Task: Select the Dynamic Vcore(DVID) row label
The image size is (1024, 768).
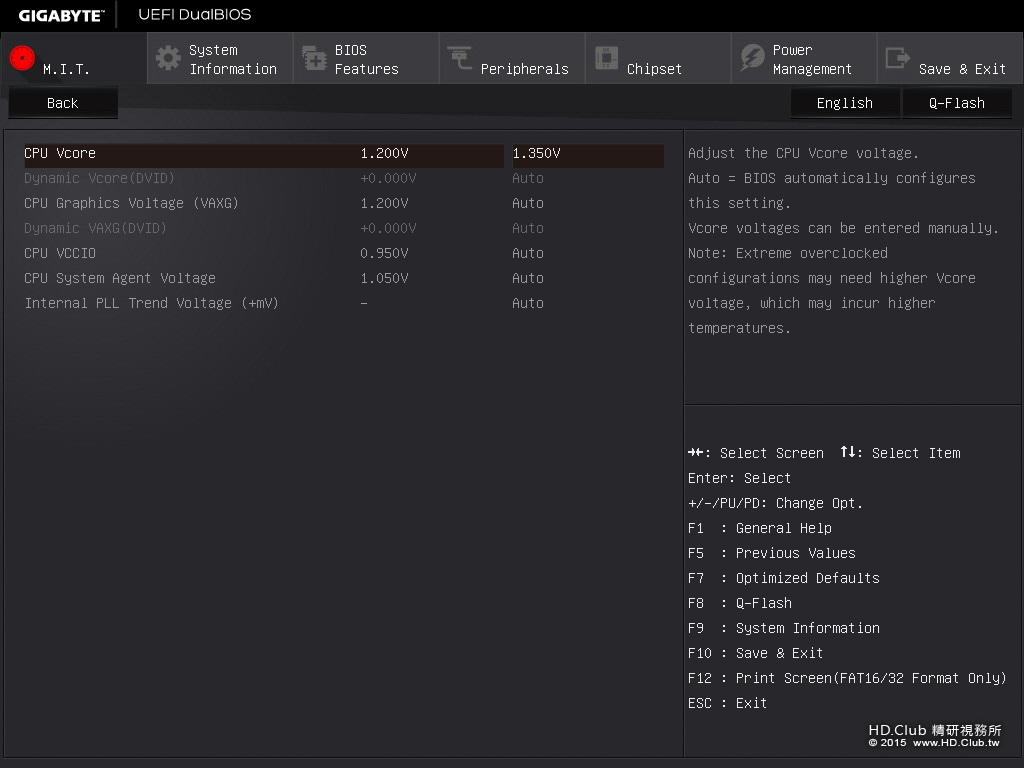Action: (x=99, y=178)
